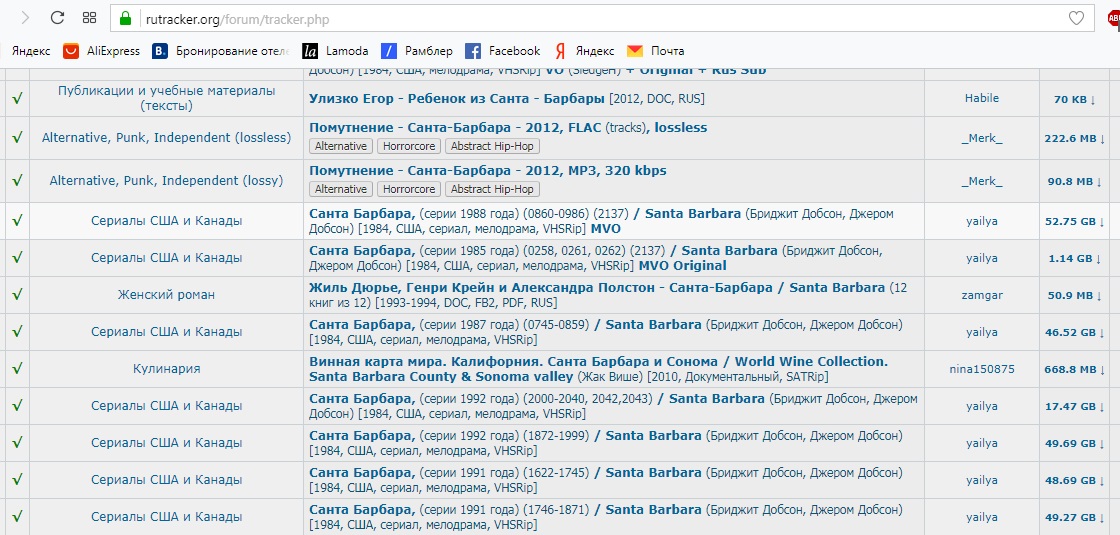Open the Почта mail bookmark
Image resolution: width=1120 pixels, height=535 pixels.
pyautogui.click(x=655, y=51)
